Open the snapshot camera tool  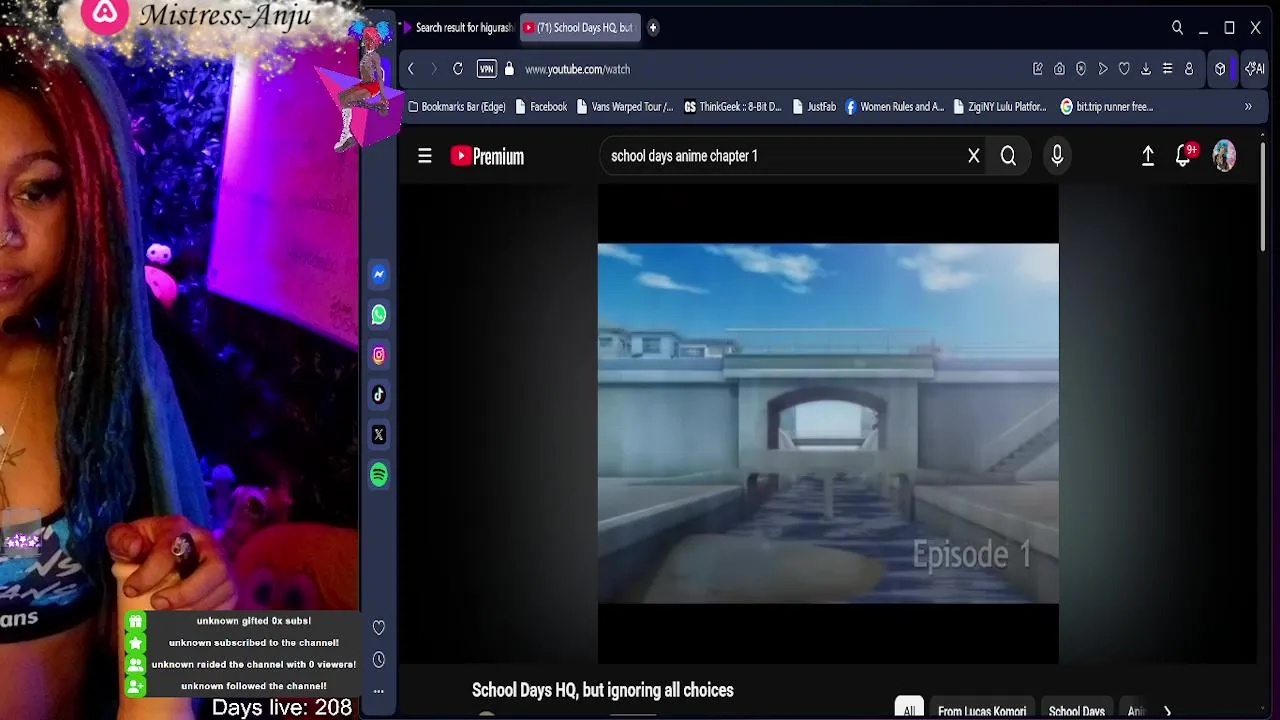[x=1059, y=69]
